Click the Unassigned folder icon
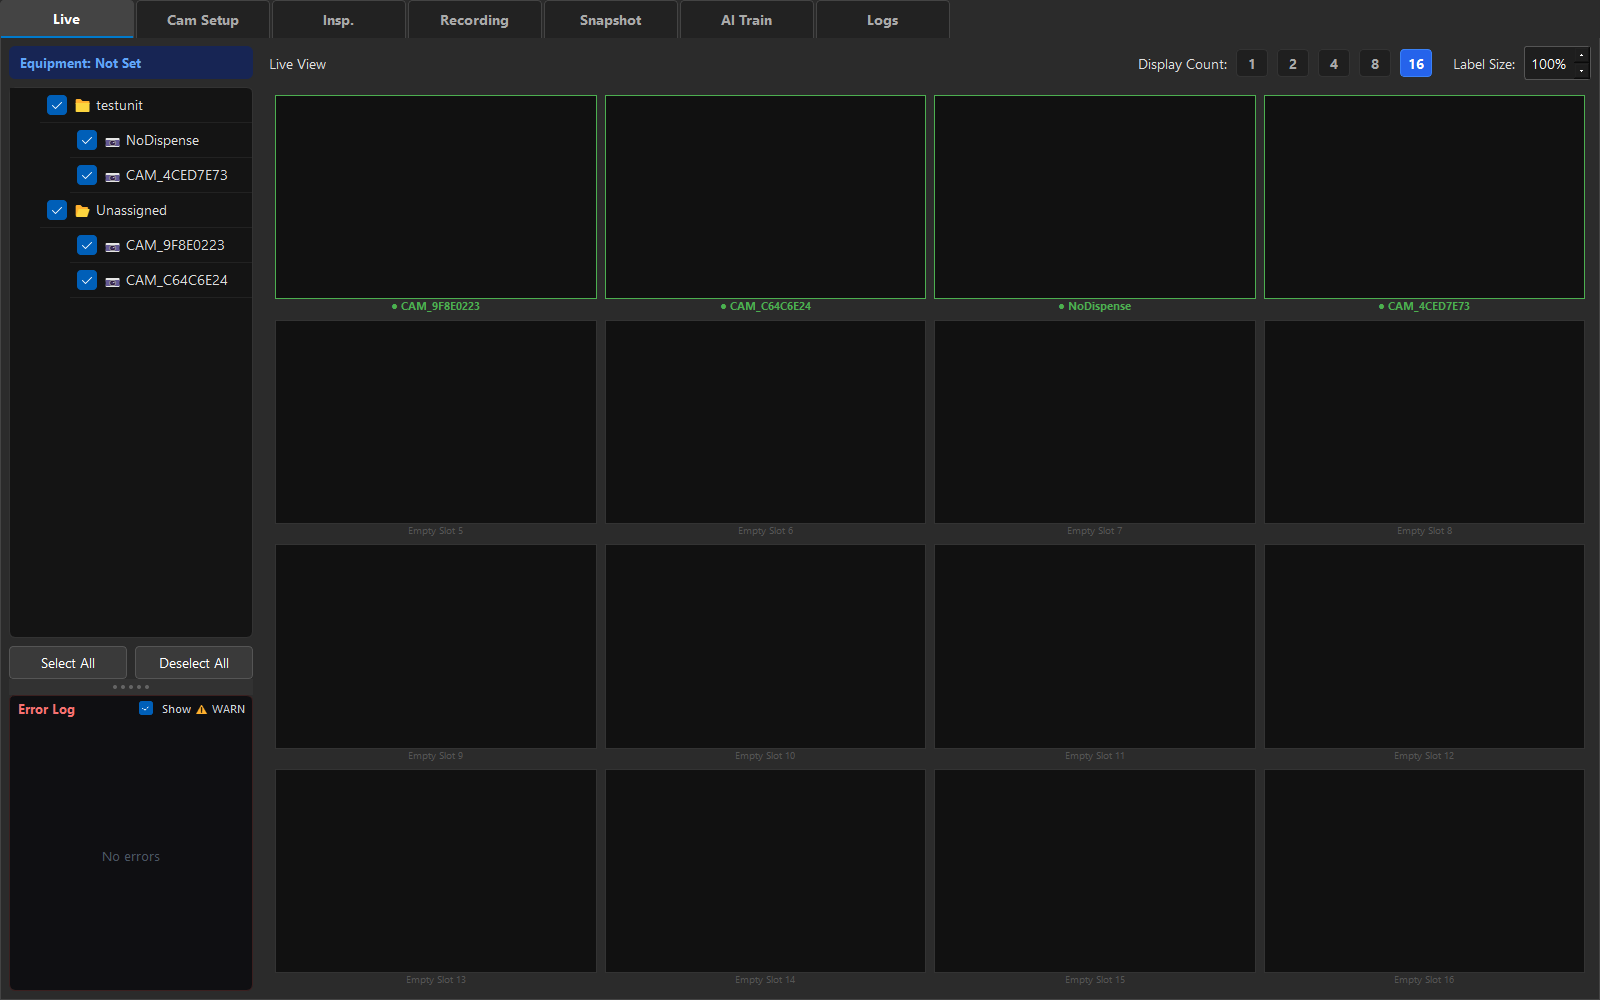This screenshot has height=1000, width=1600. click(83, 210)
